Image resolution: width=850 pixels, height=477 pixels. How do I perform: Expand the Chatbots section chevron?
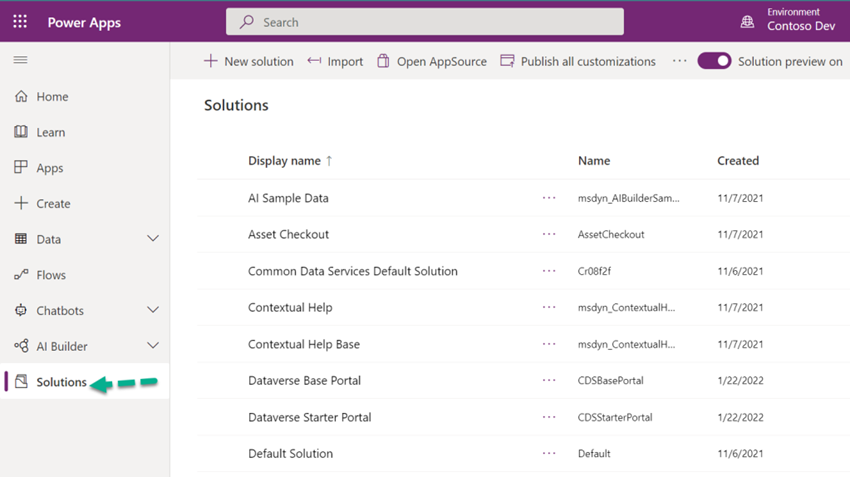click(153, 310)
